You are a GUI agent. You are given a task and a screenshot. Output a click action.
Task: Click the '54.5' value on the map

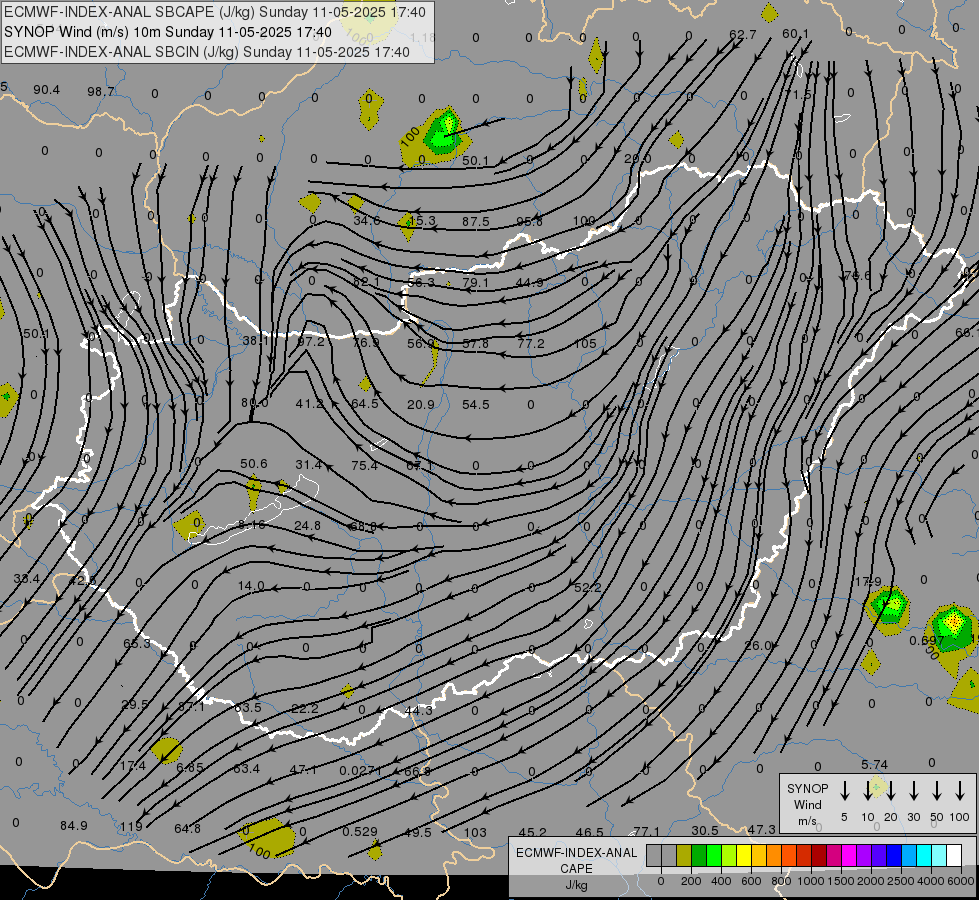[475, 405]
